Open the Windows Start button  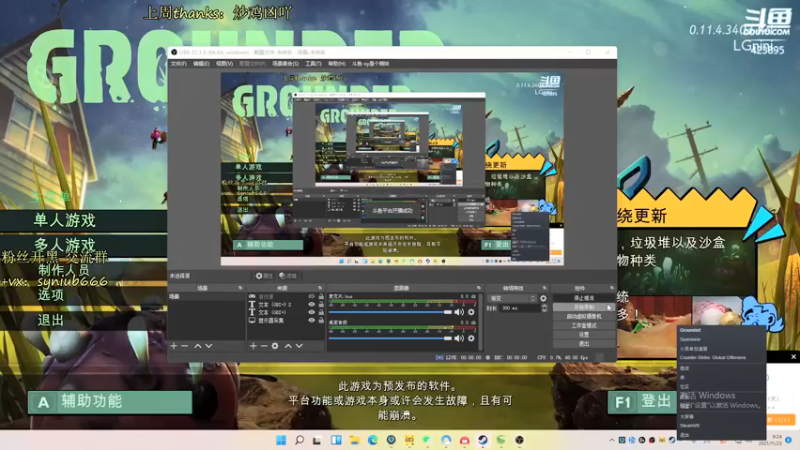[281, 440]
